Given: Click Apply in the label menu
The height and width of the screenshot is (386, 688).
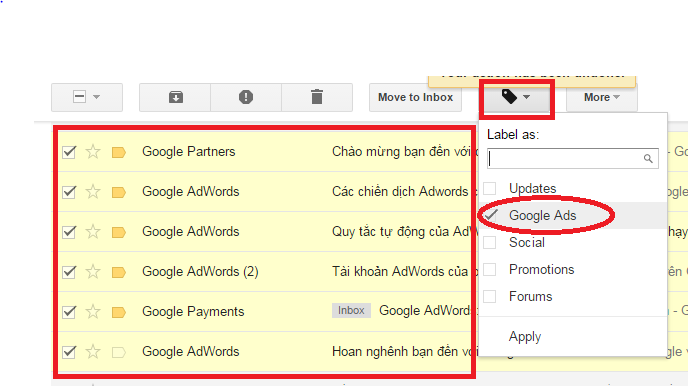Looking at the screenshot, I should point(525,336).
